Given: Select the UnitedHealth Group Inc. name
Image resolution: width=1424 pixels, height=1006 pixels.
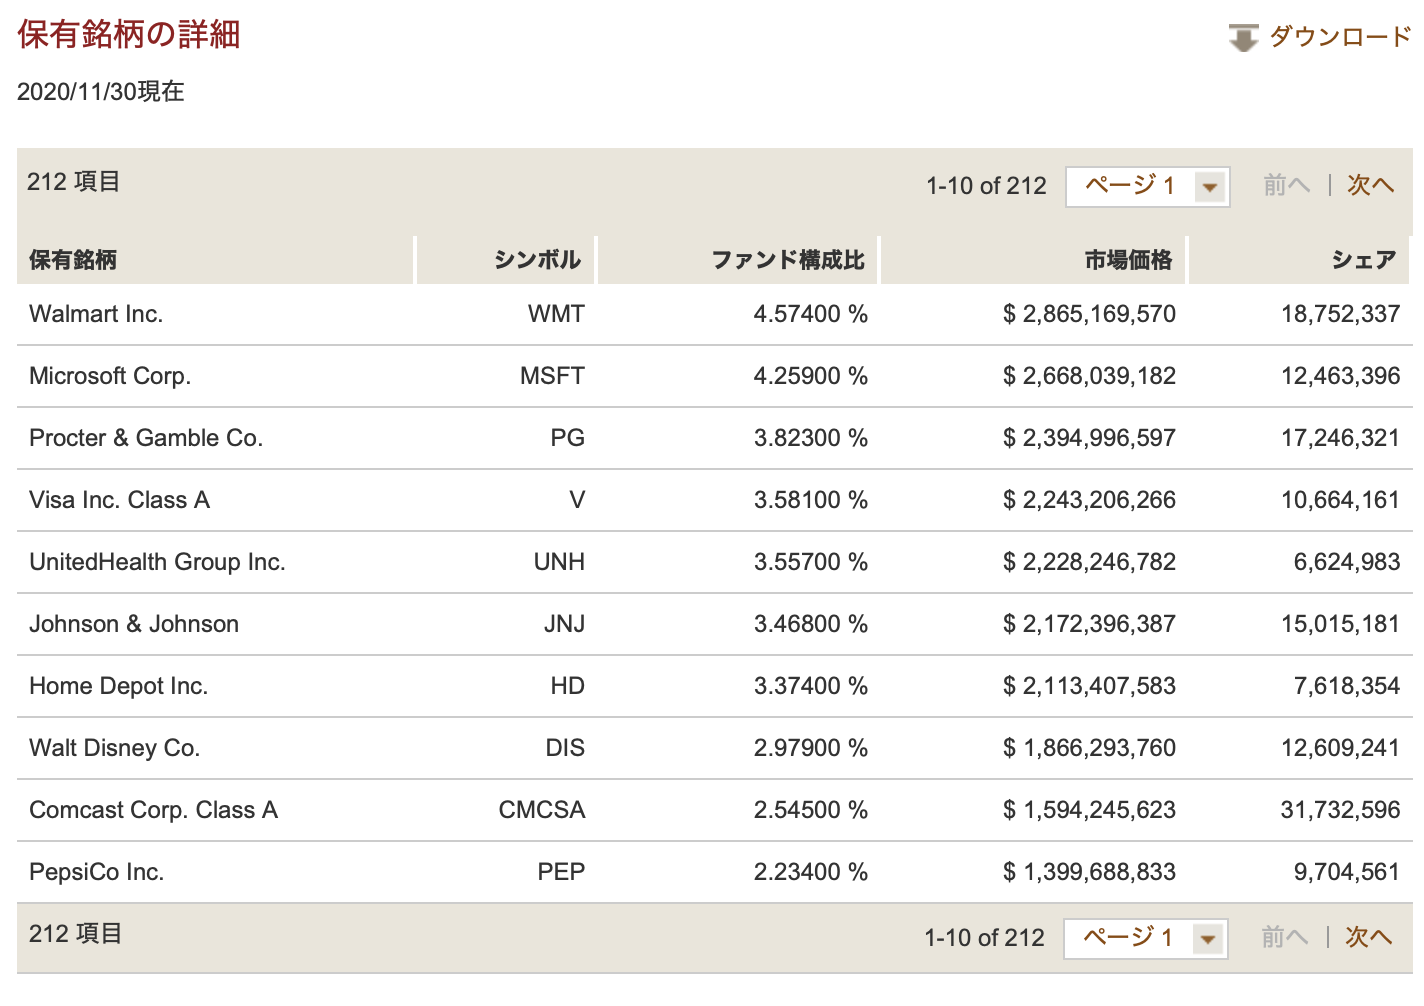Looking at the screenshot, I should click(x=157, y=562).
